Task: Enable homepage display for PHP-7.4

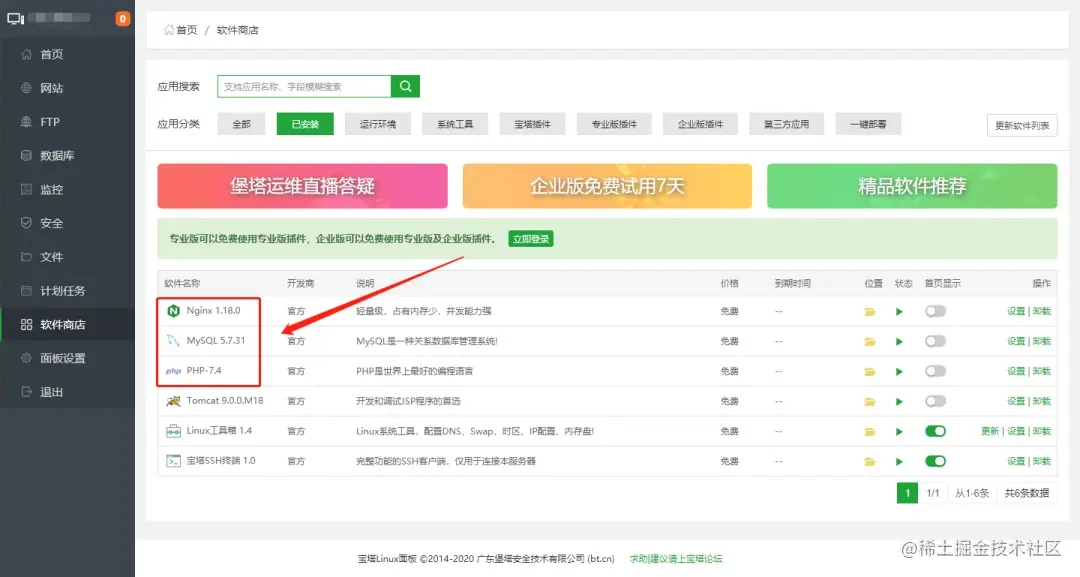Action: (x=935, y=371)
